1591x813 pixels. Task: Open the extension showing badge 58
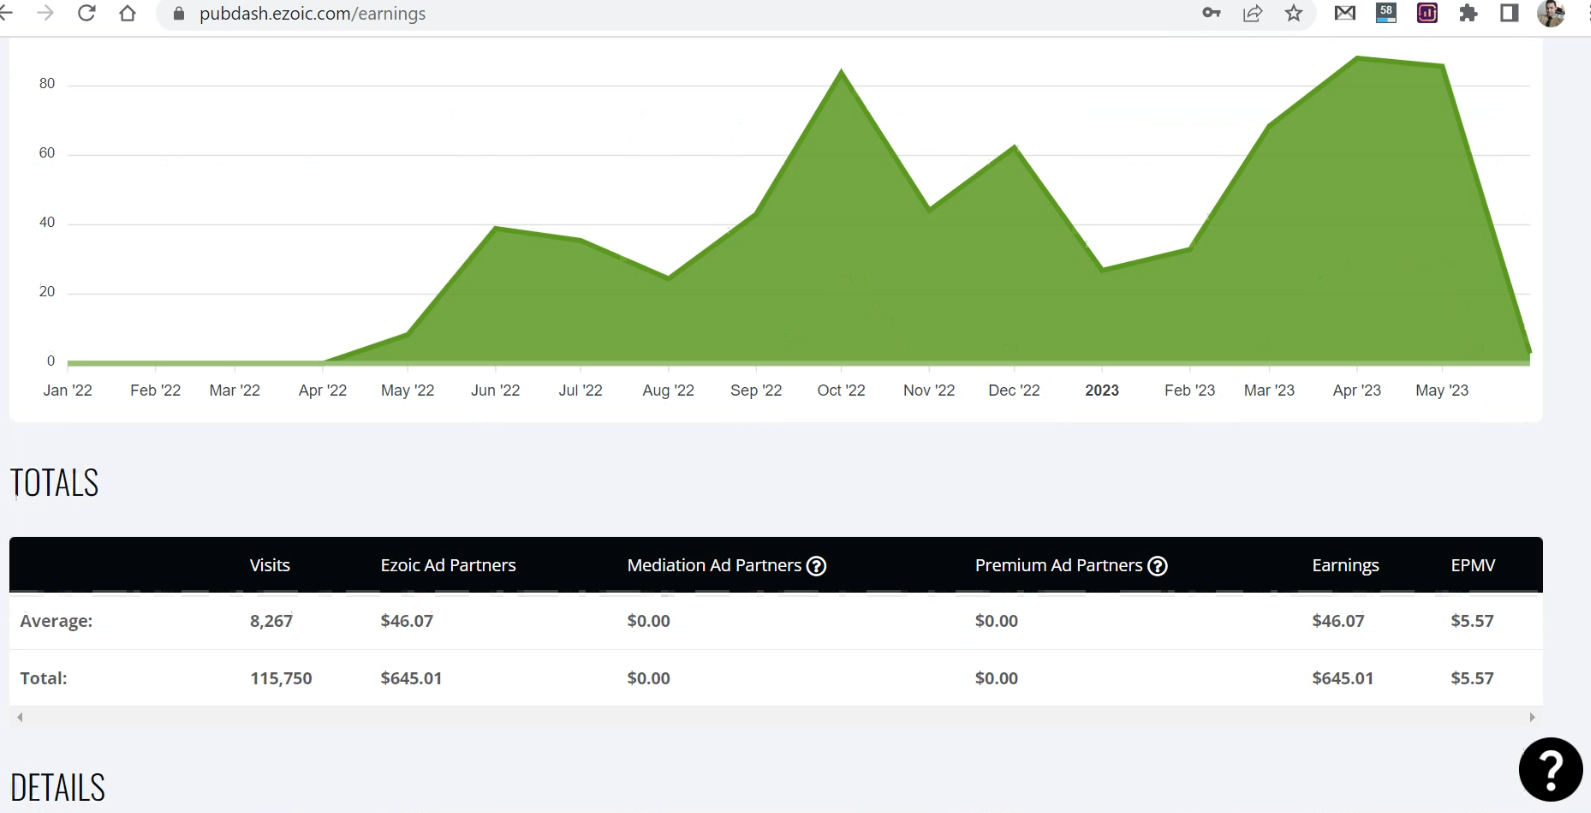click(x=1386, y=13)
